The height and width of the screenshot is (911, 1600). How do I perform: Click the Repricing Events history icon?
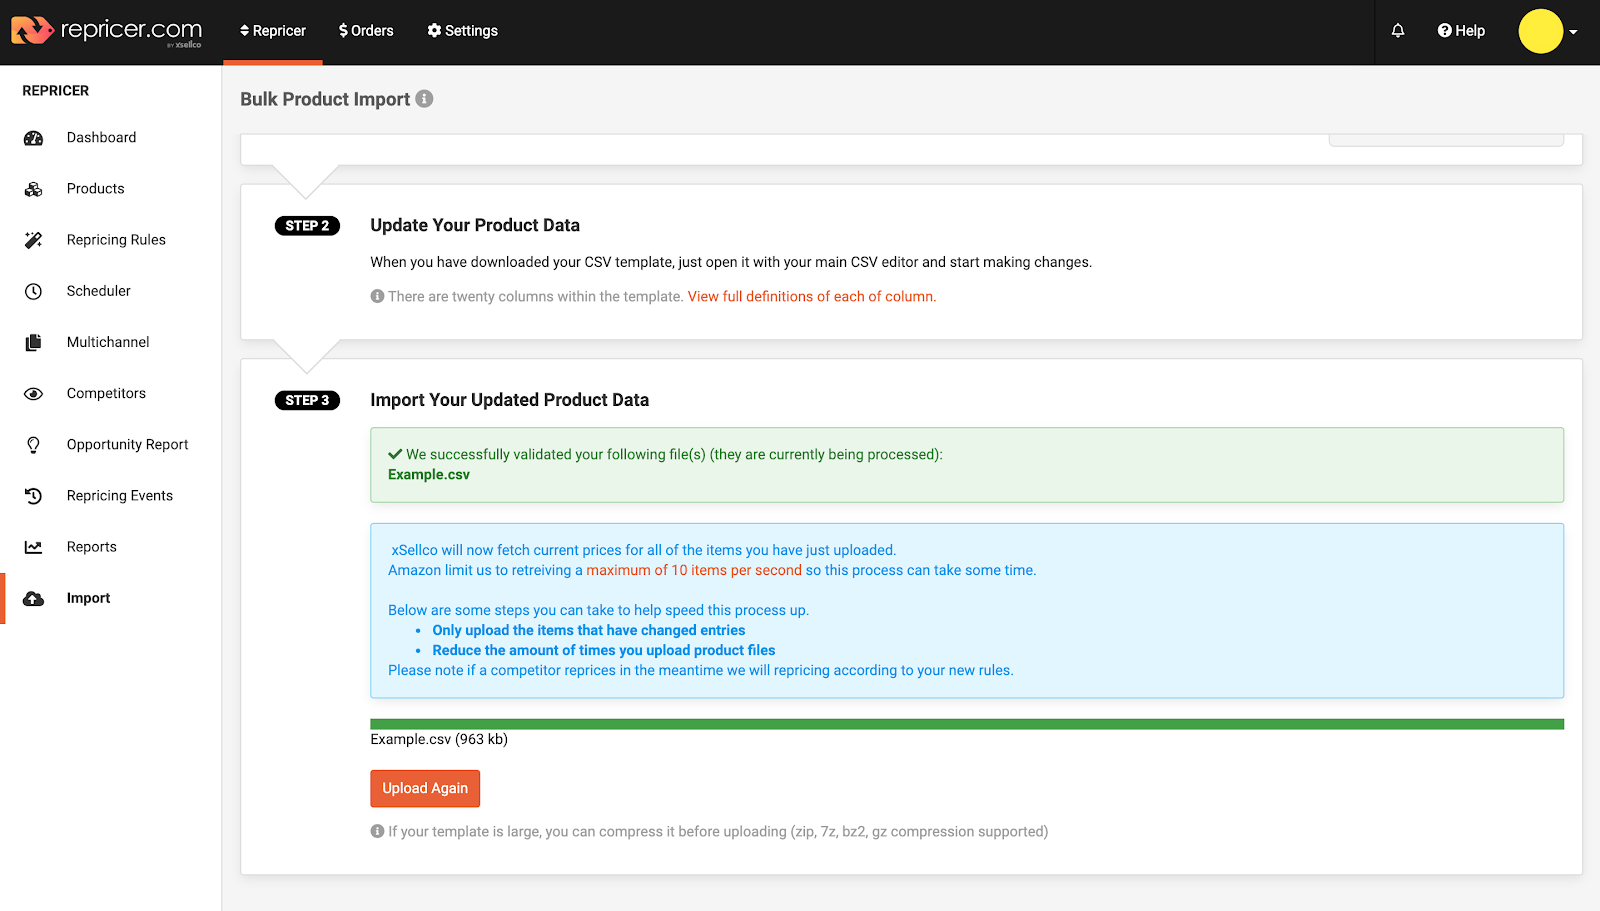[34, 496]
